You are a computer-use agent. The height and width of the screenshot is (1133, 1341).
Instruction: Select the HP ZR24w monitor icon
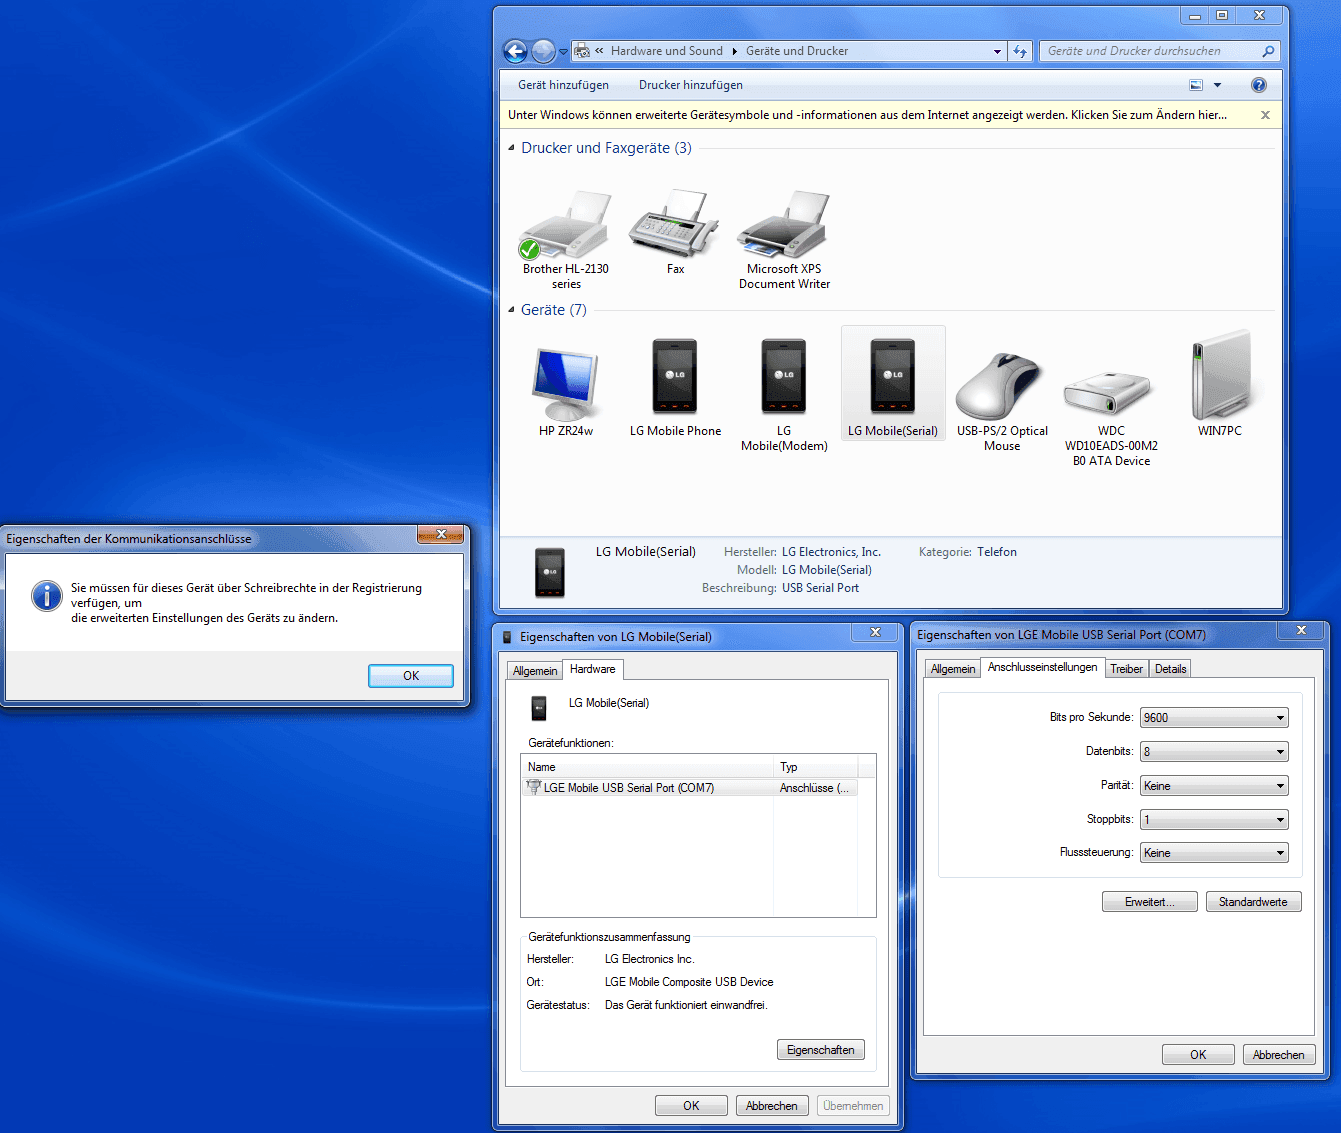click(566, 390)
